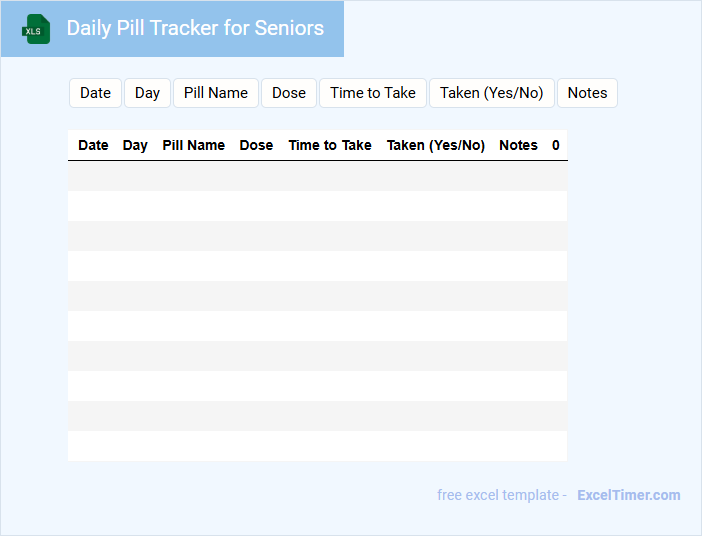Click the green XLS file icon

coord(37,29)
